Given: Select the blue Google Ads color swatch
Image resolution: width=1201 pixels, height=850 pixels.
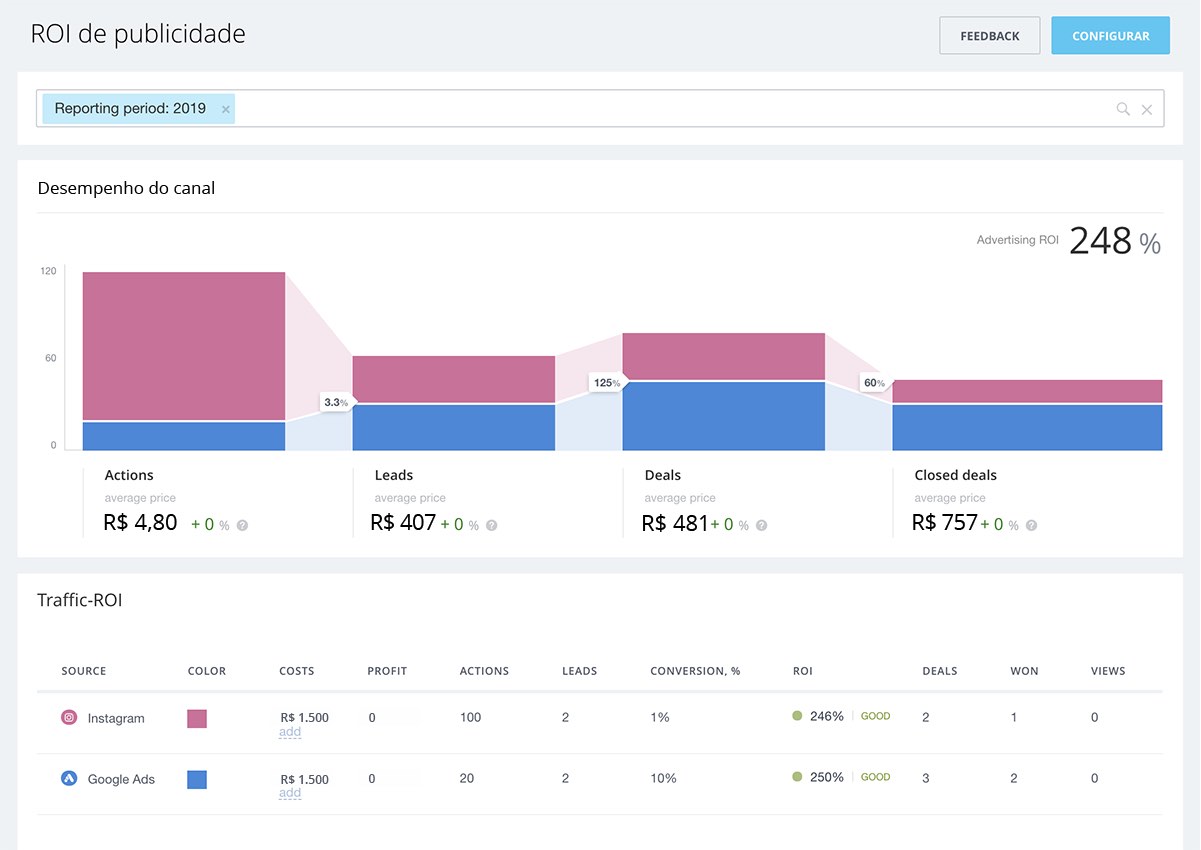Looking at the screenshot, I should 197,779.
